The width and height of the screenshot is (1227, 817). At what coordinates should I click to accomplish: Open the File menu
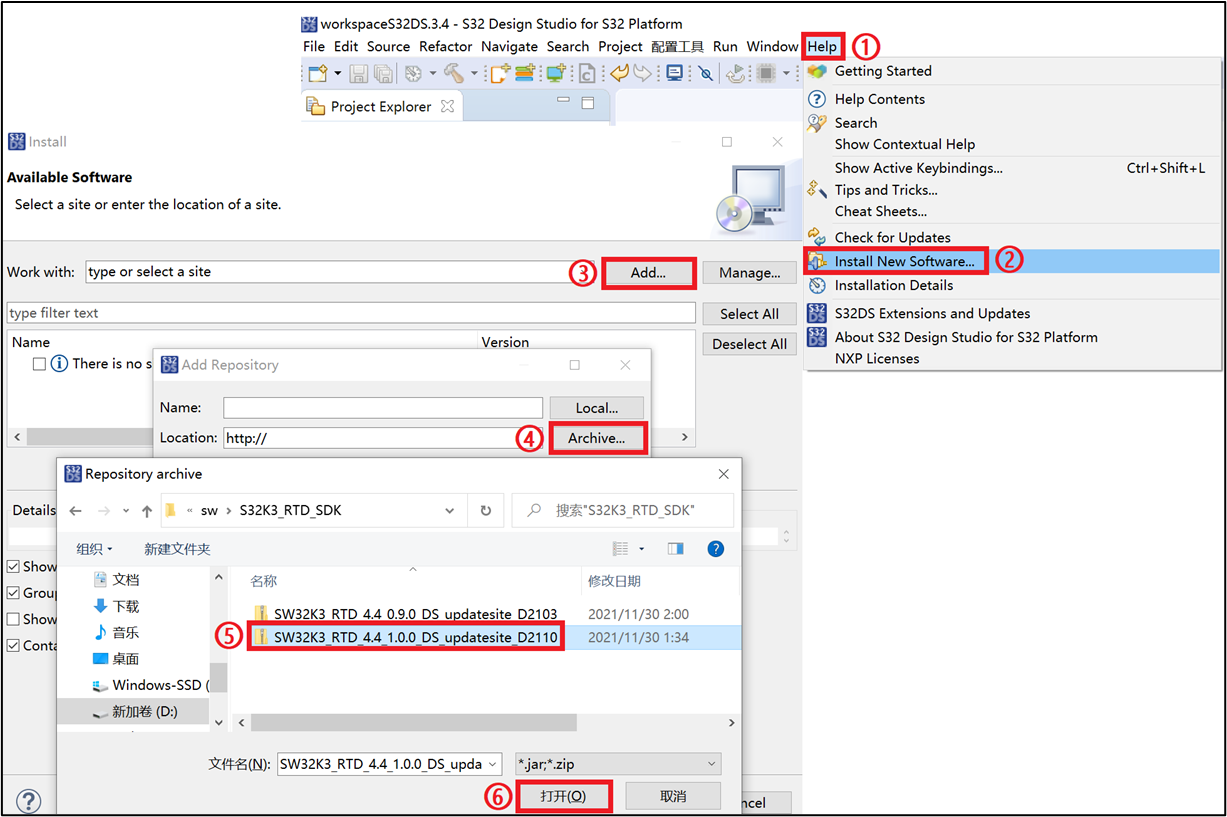pos(314,46)
